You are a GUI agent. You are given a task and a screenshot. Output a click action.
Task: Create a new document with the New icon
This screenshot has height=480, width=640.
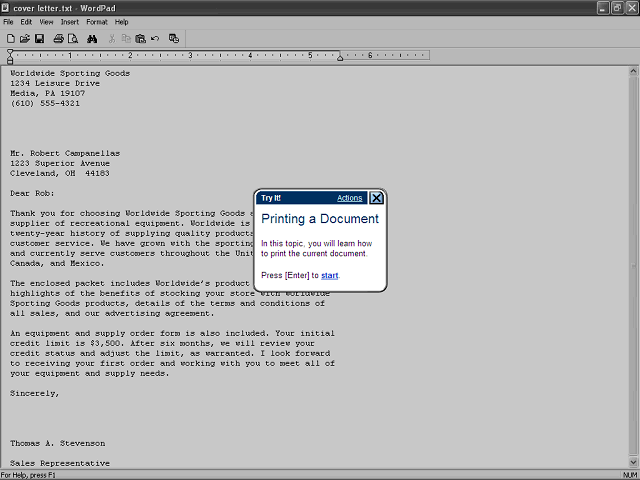(11, 39)
